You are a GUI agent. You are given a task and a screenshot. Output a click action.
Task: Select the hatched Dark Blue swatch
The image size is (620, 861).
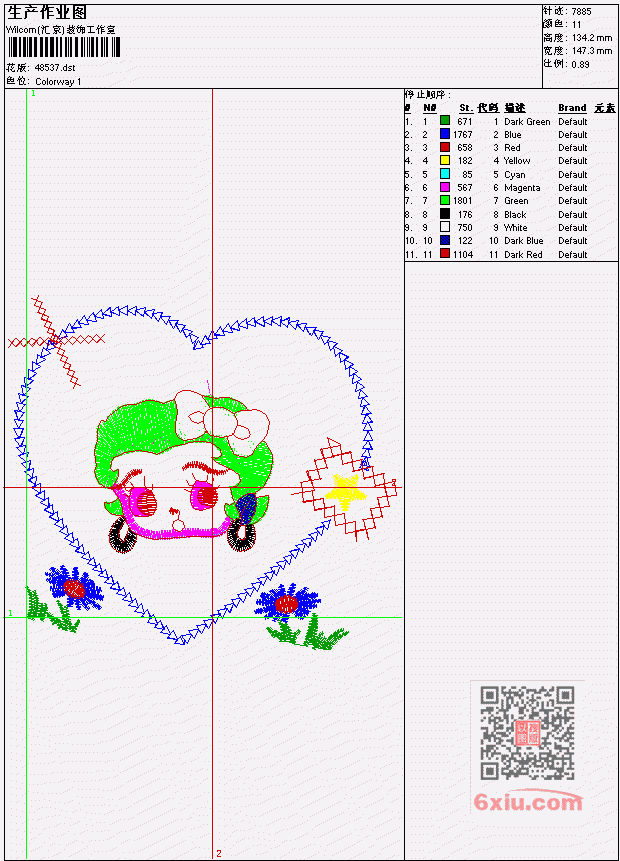(x=445, y=241)
